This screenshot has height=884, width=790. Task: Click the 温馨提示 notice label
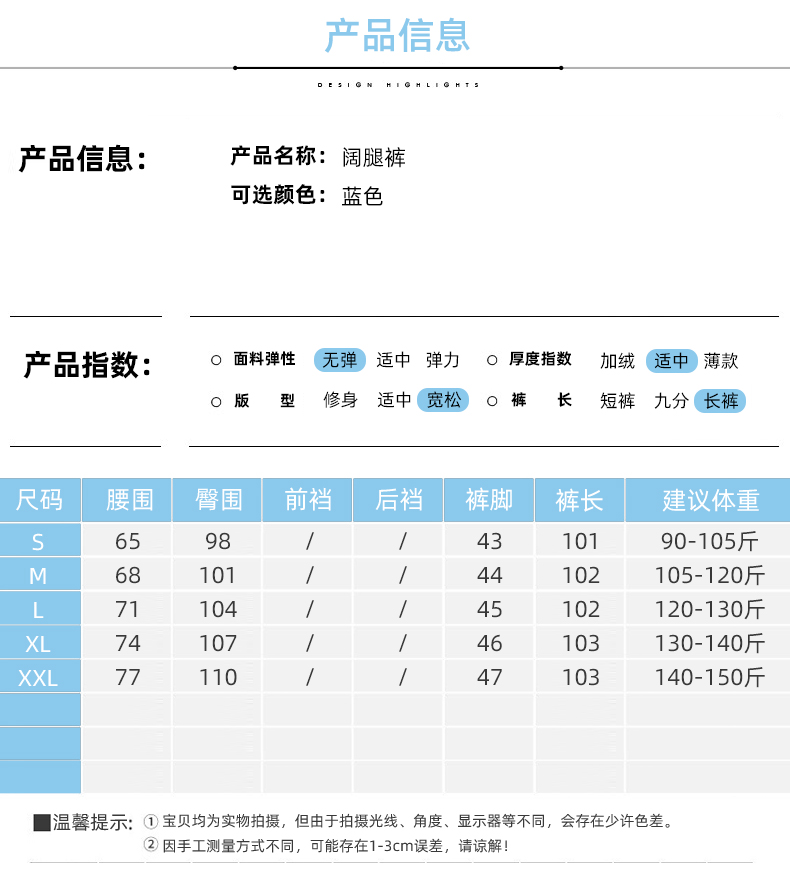click(83, 823)
